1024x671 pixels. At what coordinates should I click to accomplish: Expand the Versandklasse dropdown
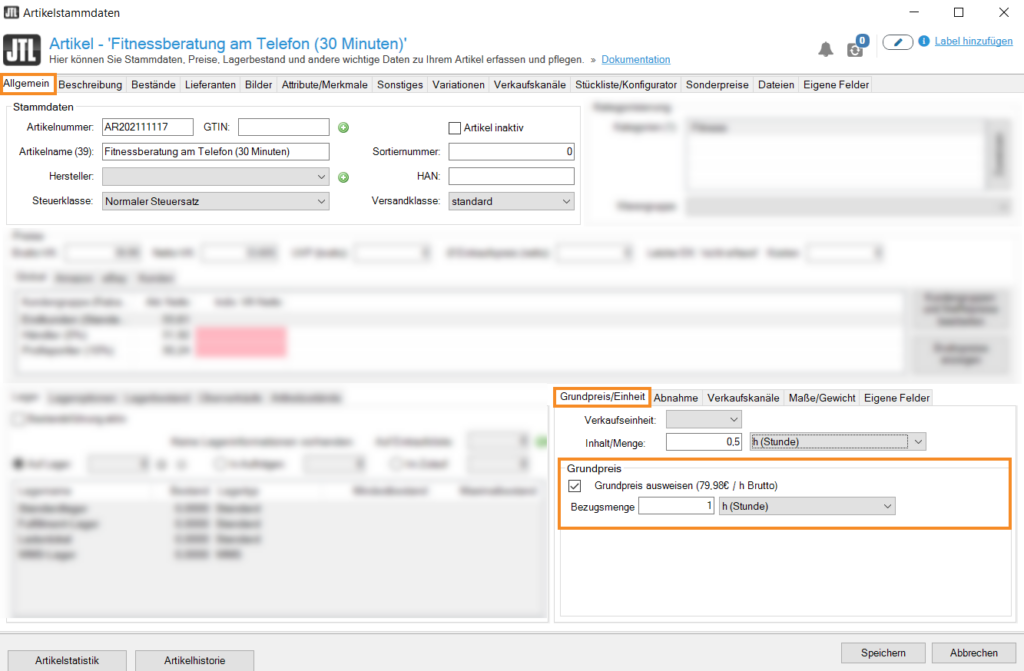point(511,201)
